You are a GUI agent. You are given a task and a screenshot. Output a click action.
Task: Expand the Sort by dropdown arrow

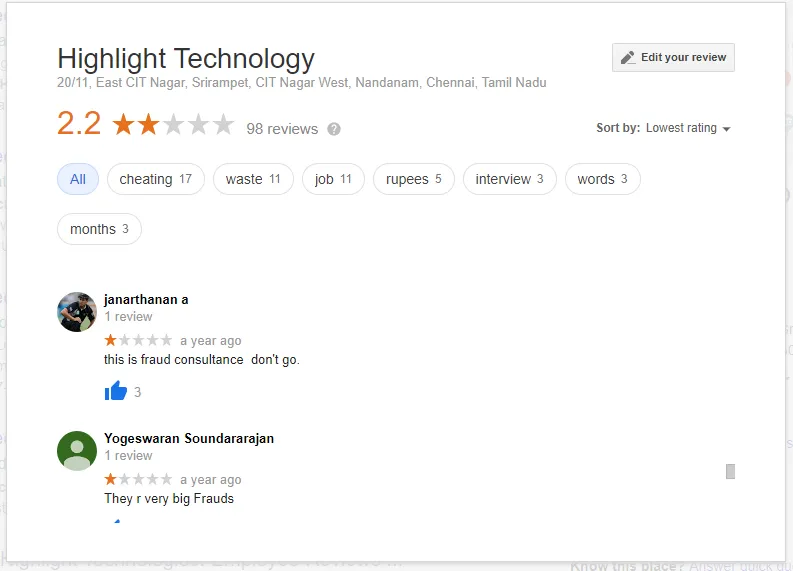point(727,129)
